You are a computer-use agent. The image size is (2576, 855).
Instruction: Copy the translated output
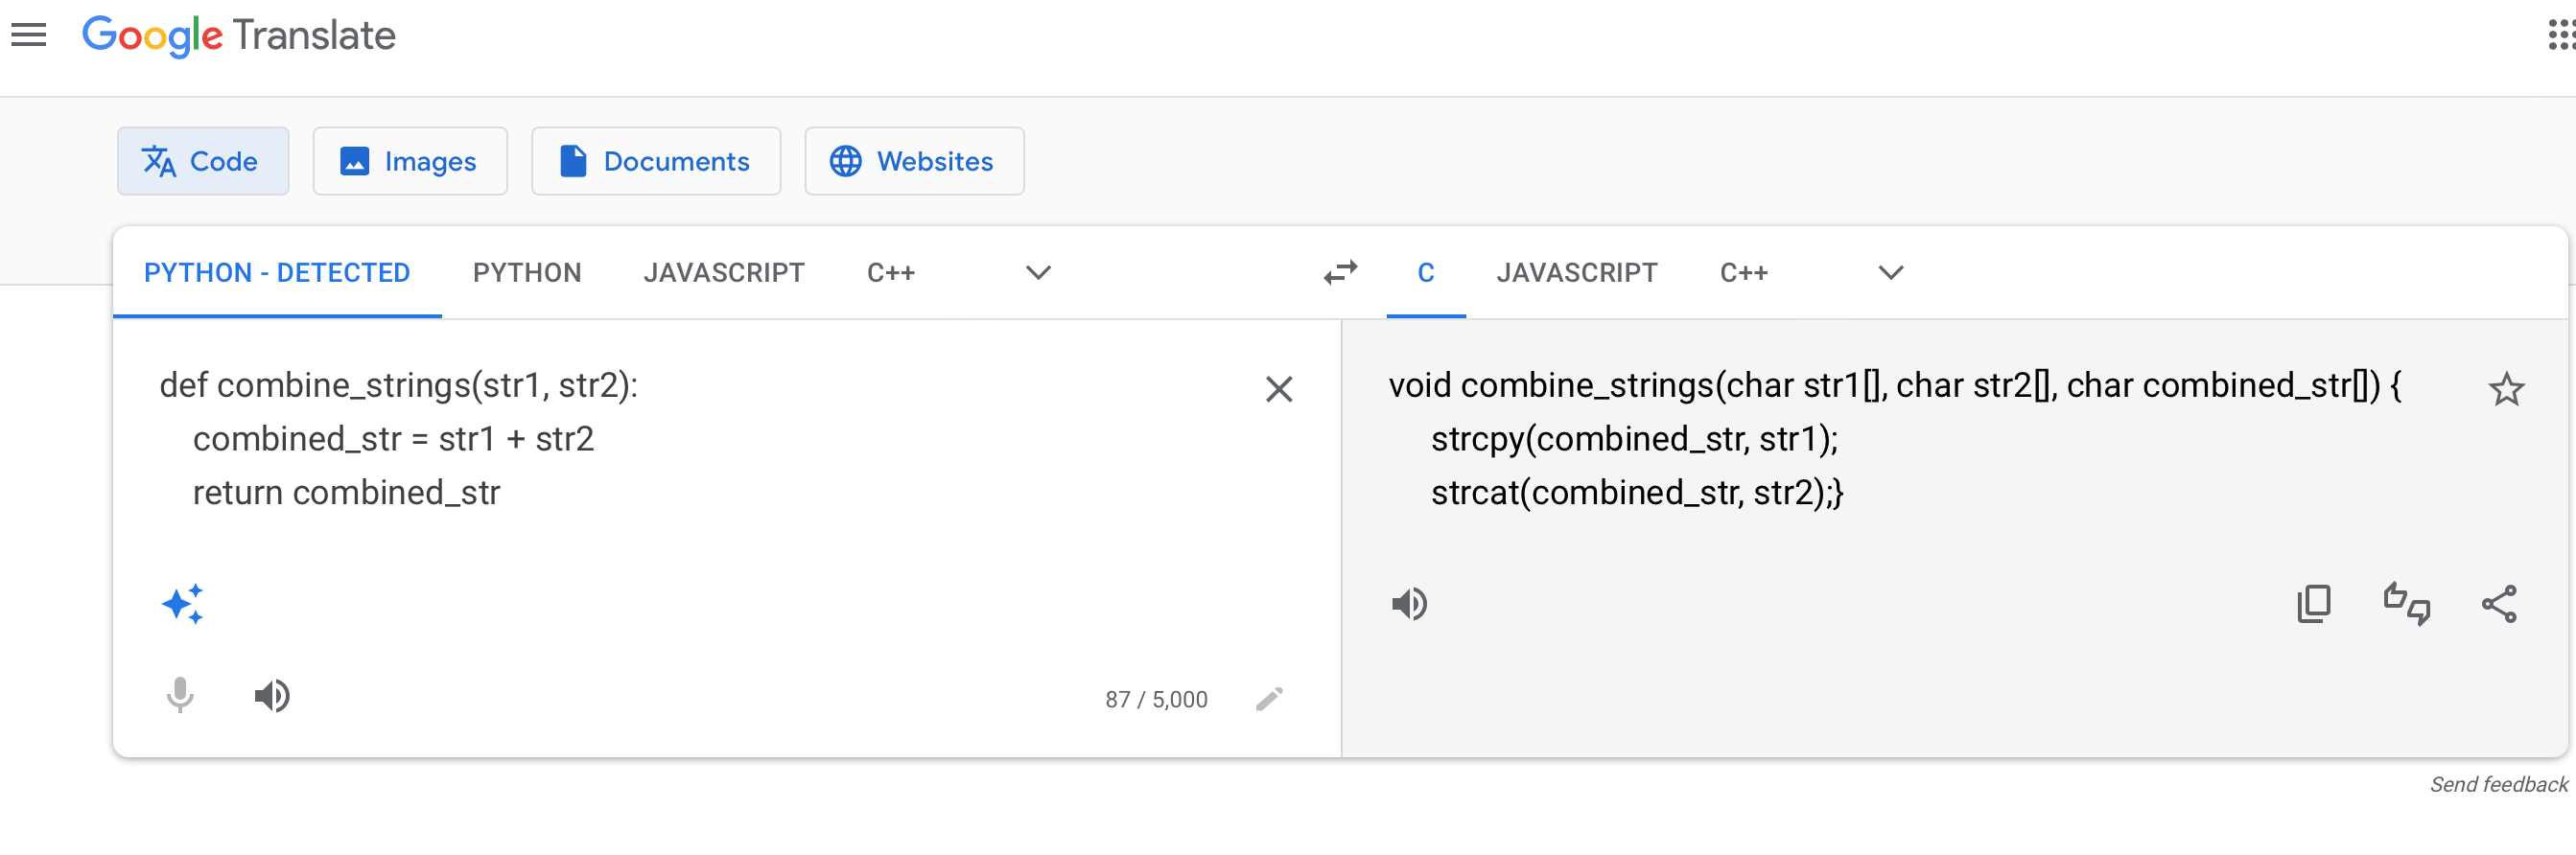[2313, 604]
